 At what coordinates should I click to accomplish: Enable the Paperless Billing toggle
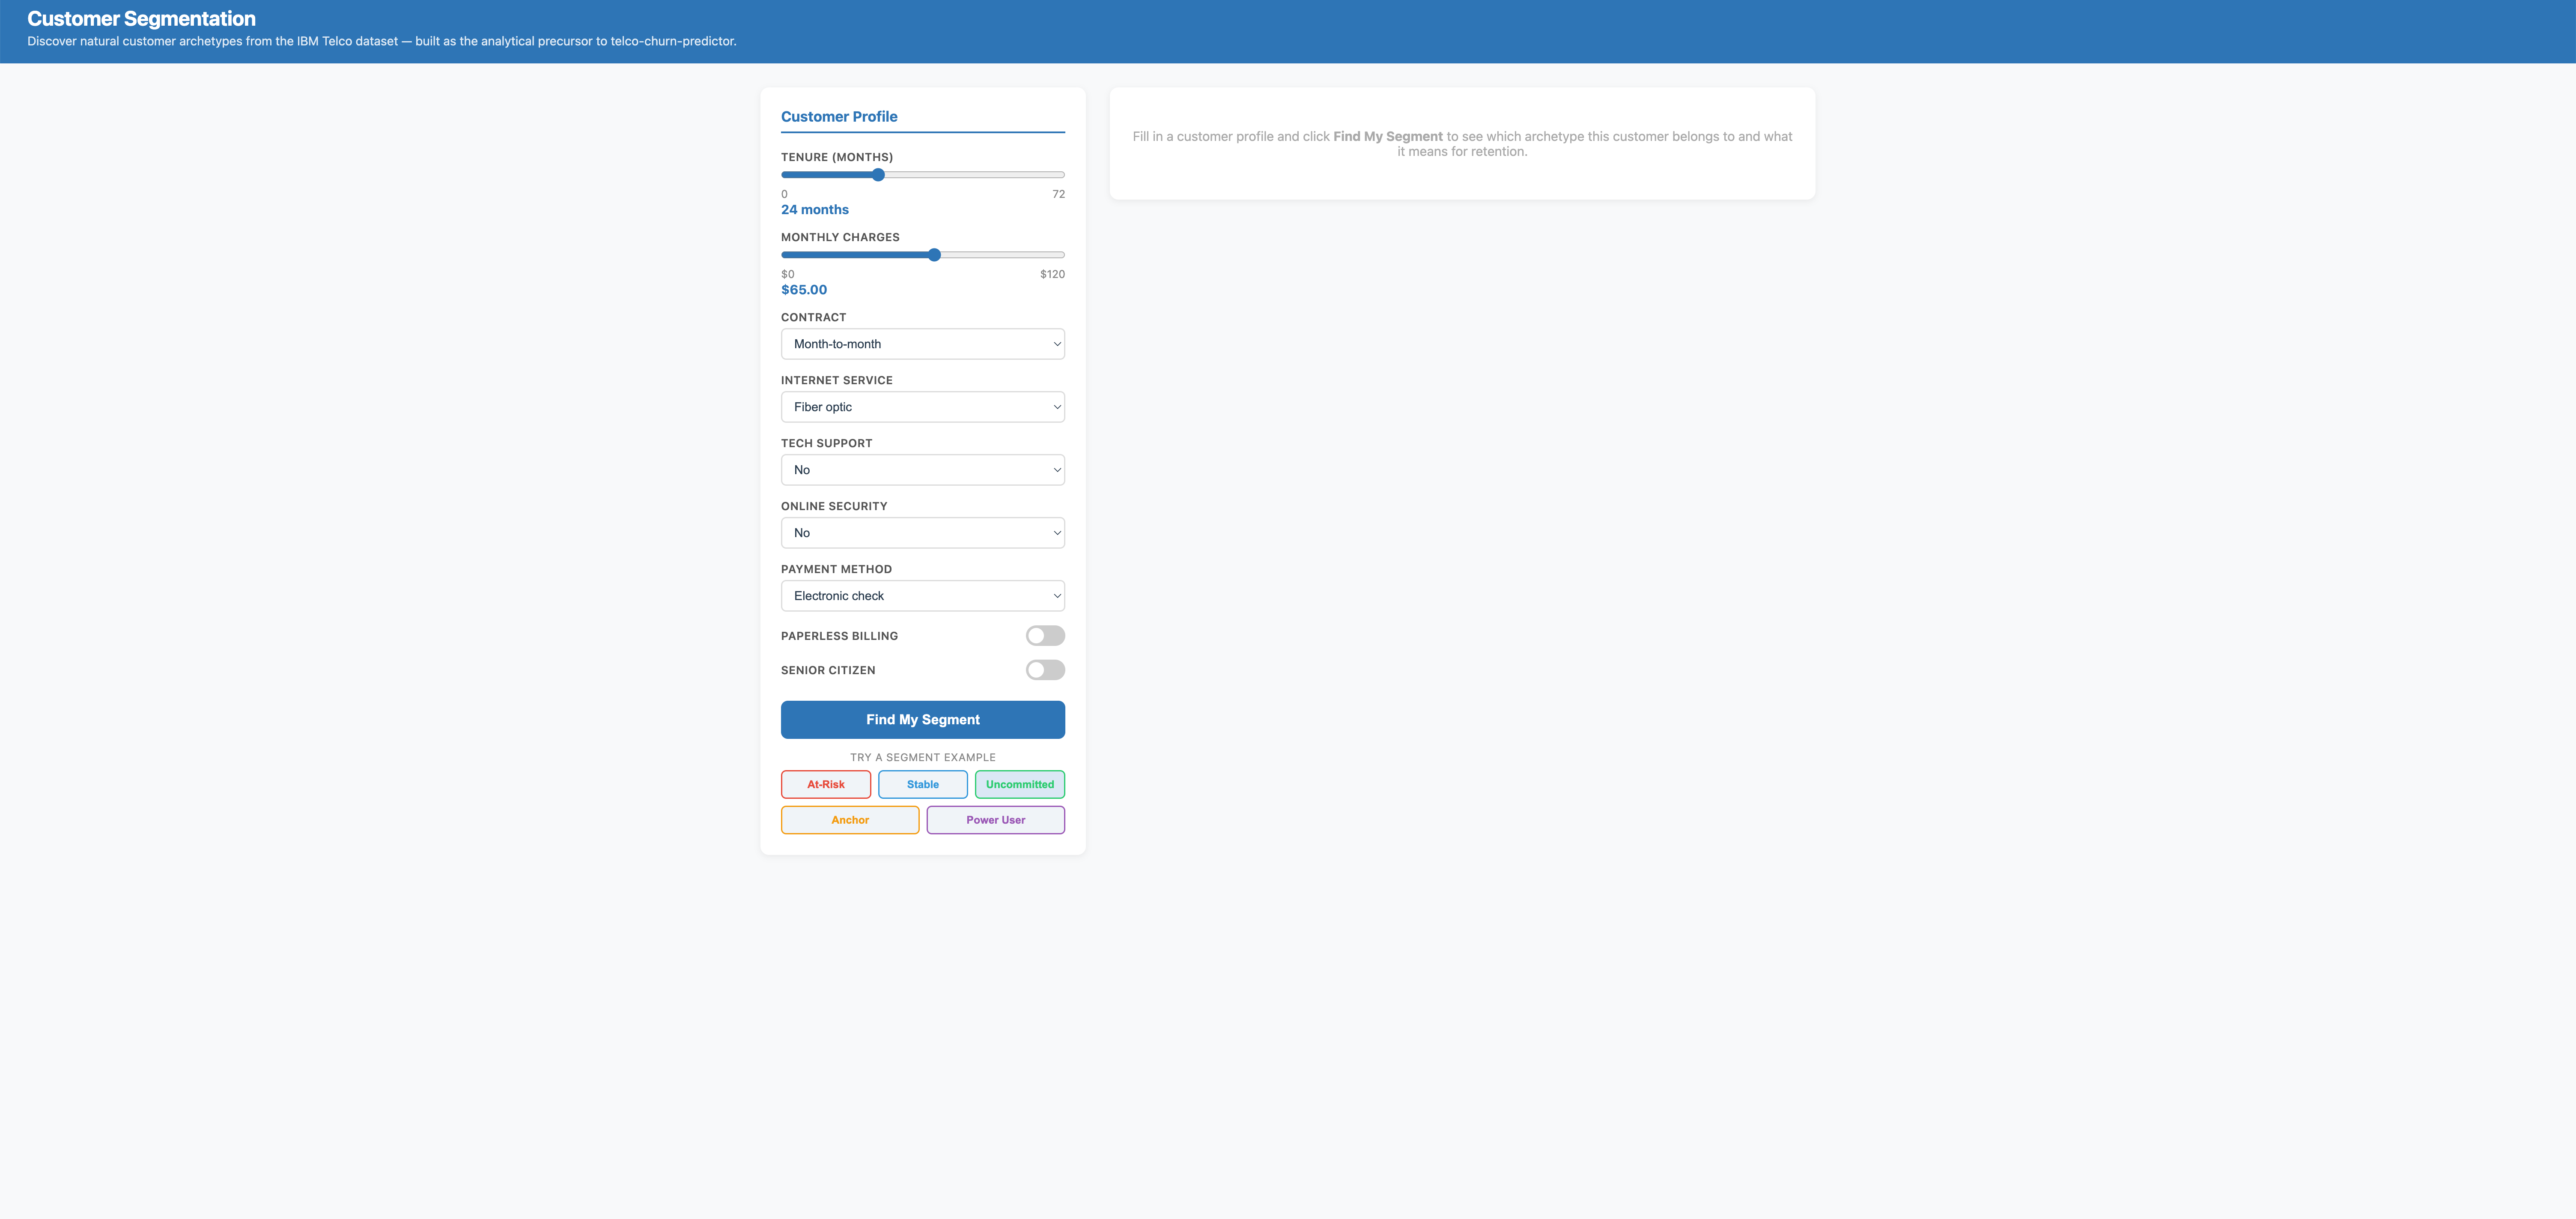tap(1045, 636)
